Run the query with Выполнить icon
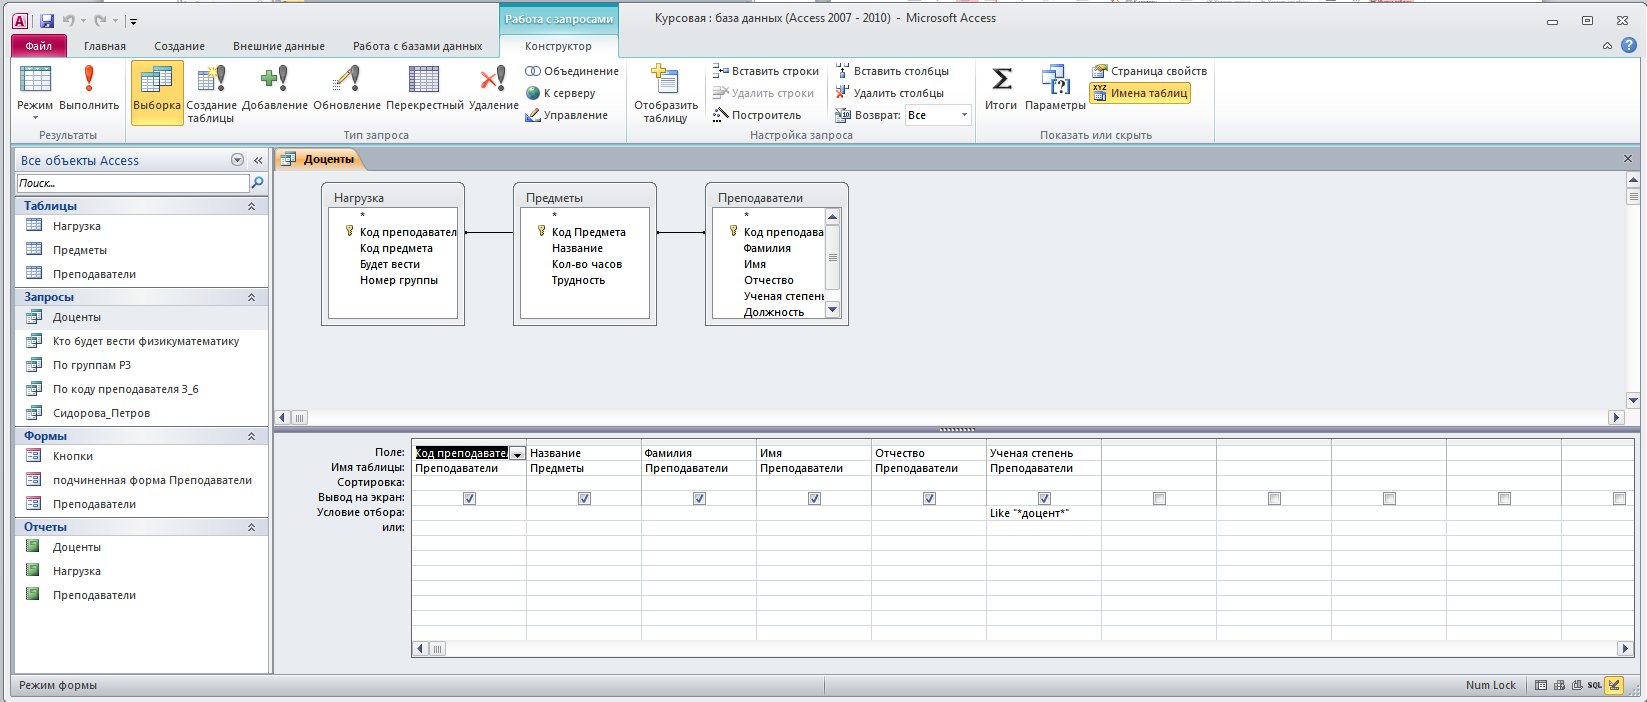Image resolution: width=1647 pixels, height=702 pixels. [x=89, y=90]
